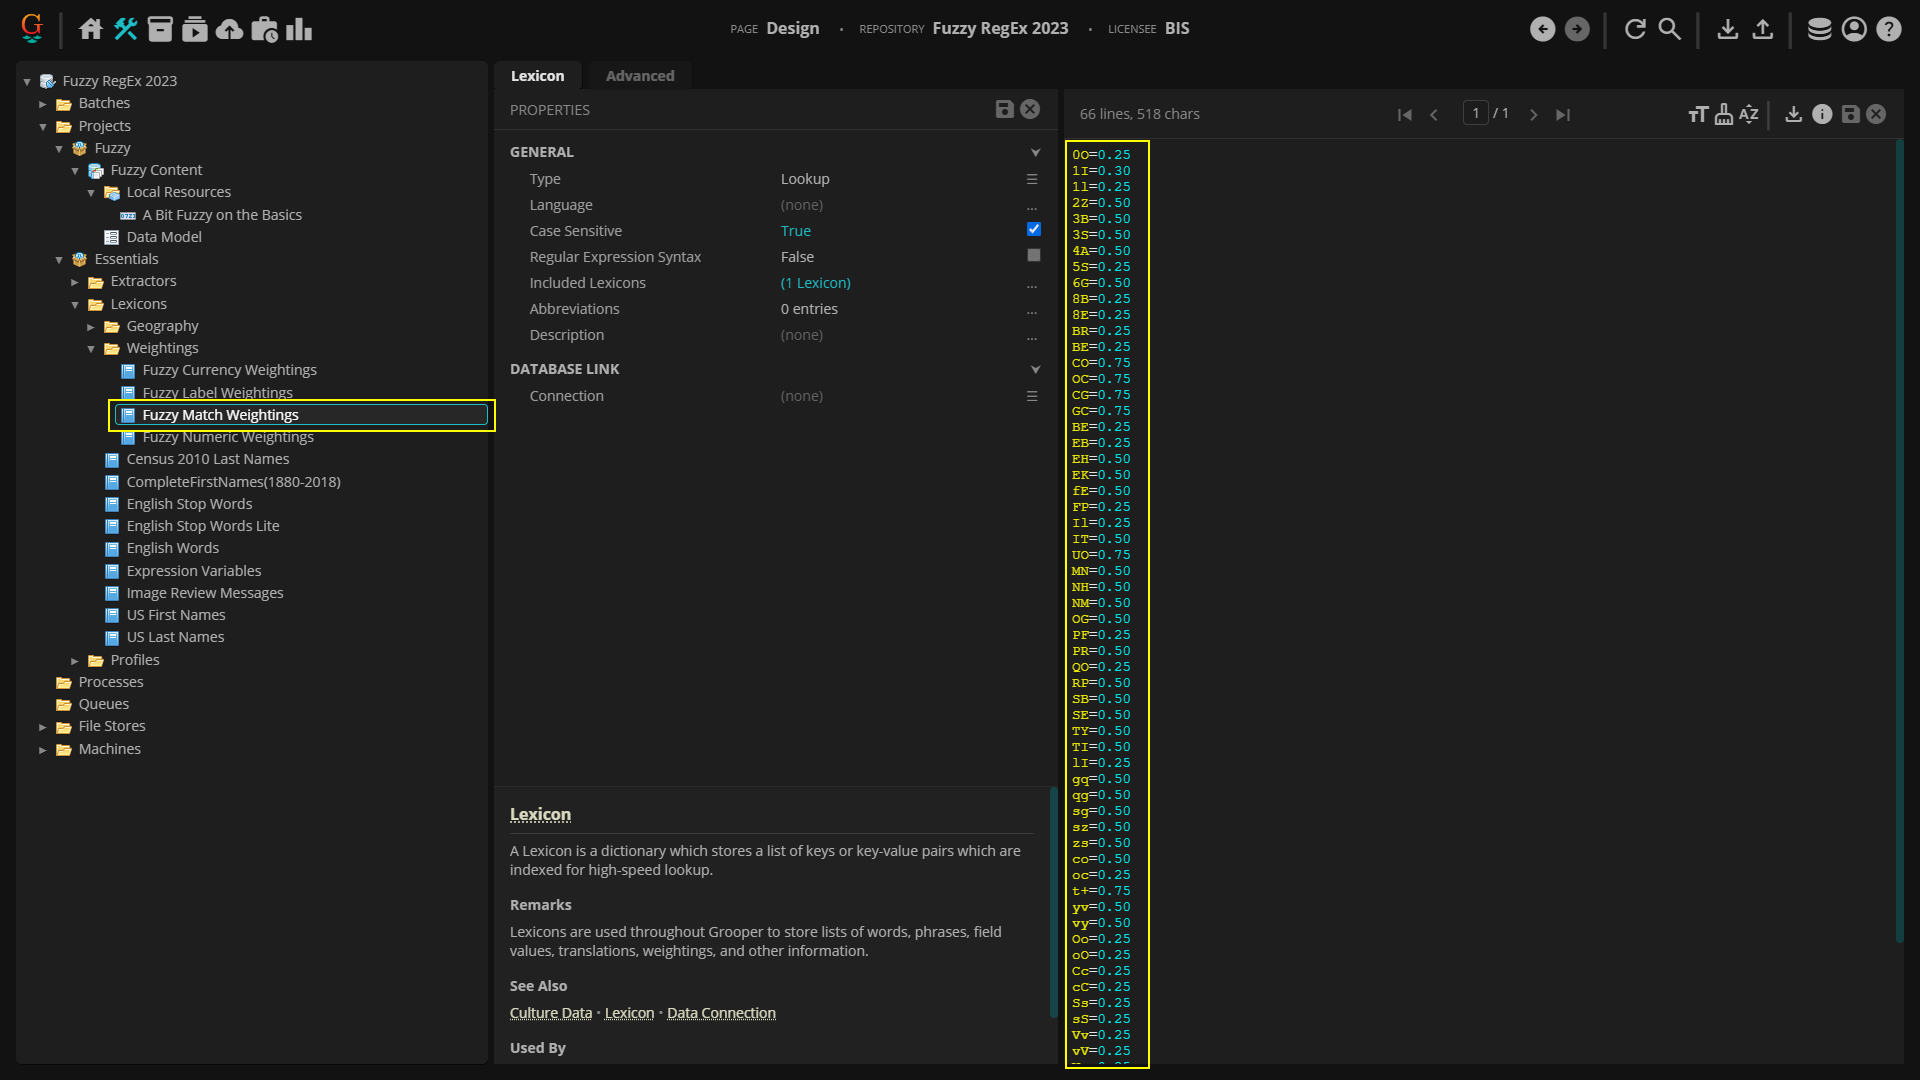Switch to the Advanced tab
Viewport: 1920px width, 1080px height.
[x=639, y=76]
